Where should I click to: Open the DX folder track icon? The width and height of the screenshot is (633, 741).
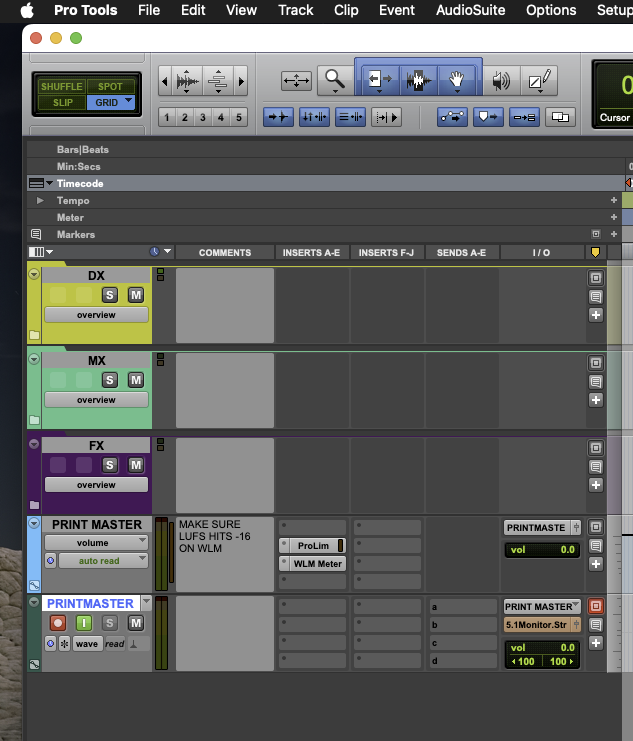[x=35, y=335]
